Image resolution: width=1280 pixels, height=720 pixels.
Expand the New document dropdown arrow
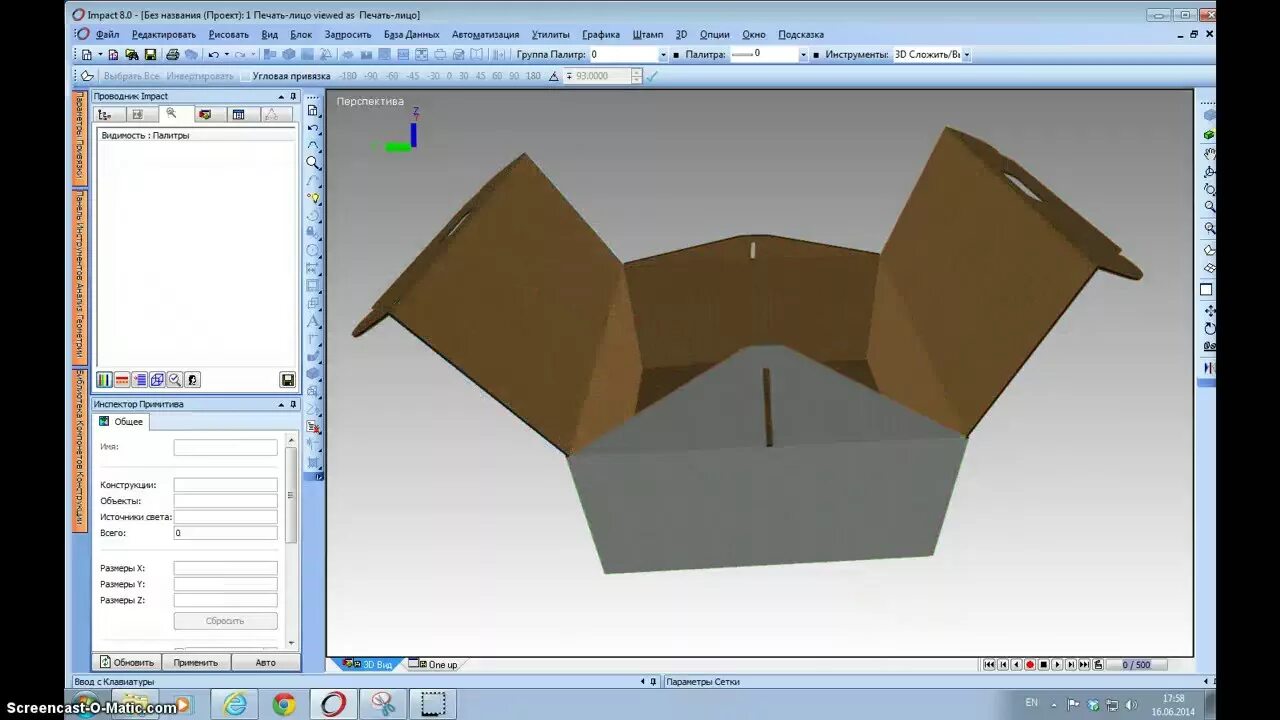[100, 55]
